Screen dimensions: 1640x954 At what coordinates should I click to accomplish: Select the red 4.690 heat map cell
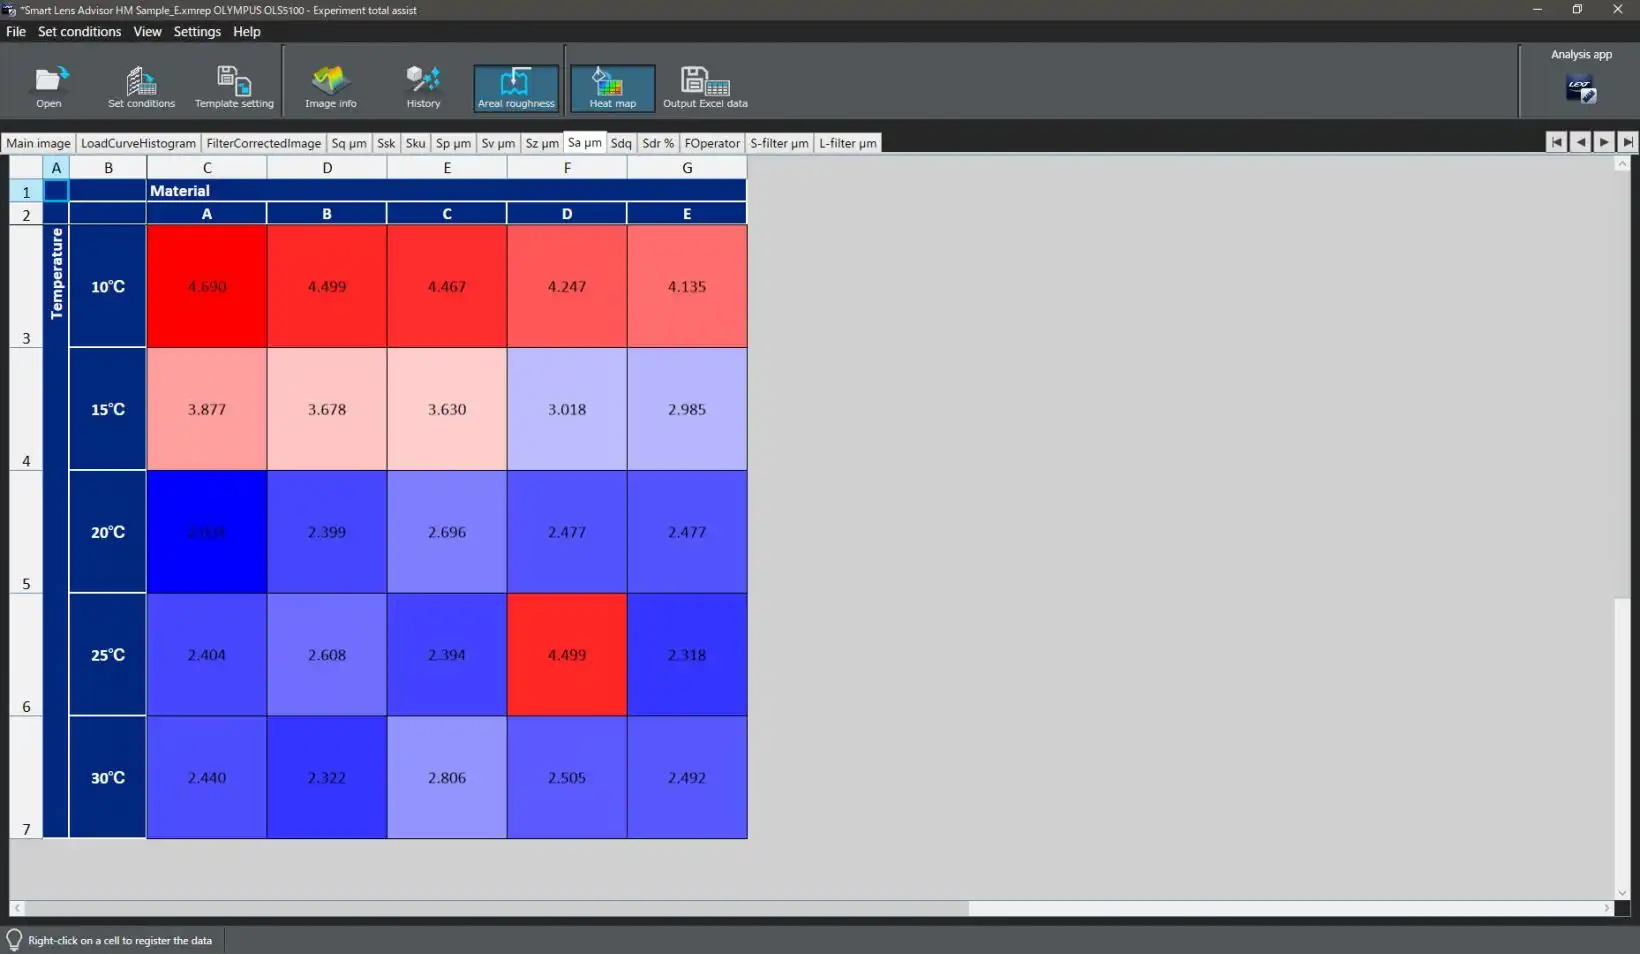tap(207, 286)
